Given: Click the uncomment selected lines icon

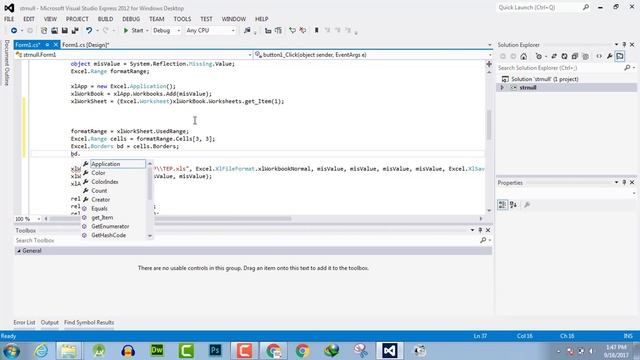Looking at the screenshot, I should (x=303, y=31).
